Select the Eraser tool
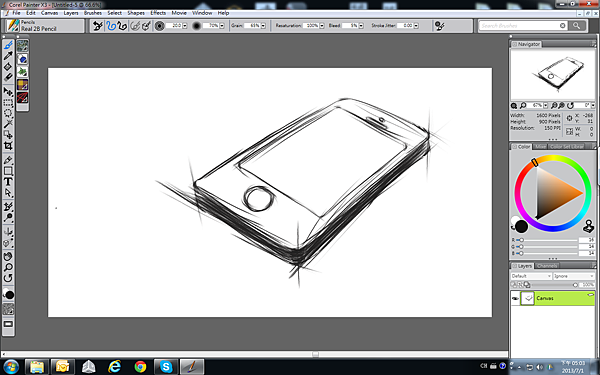The width and height of the screenshot is (600, 375). click(x=8, y=77)
